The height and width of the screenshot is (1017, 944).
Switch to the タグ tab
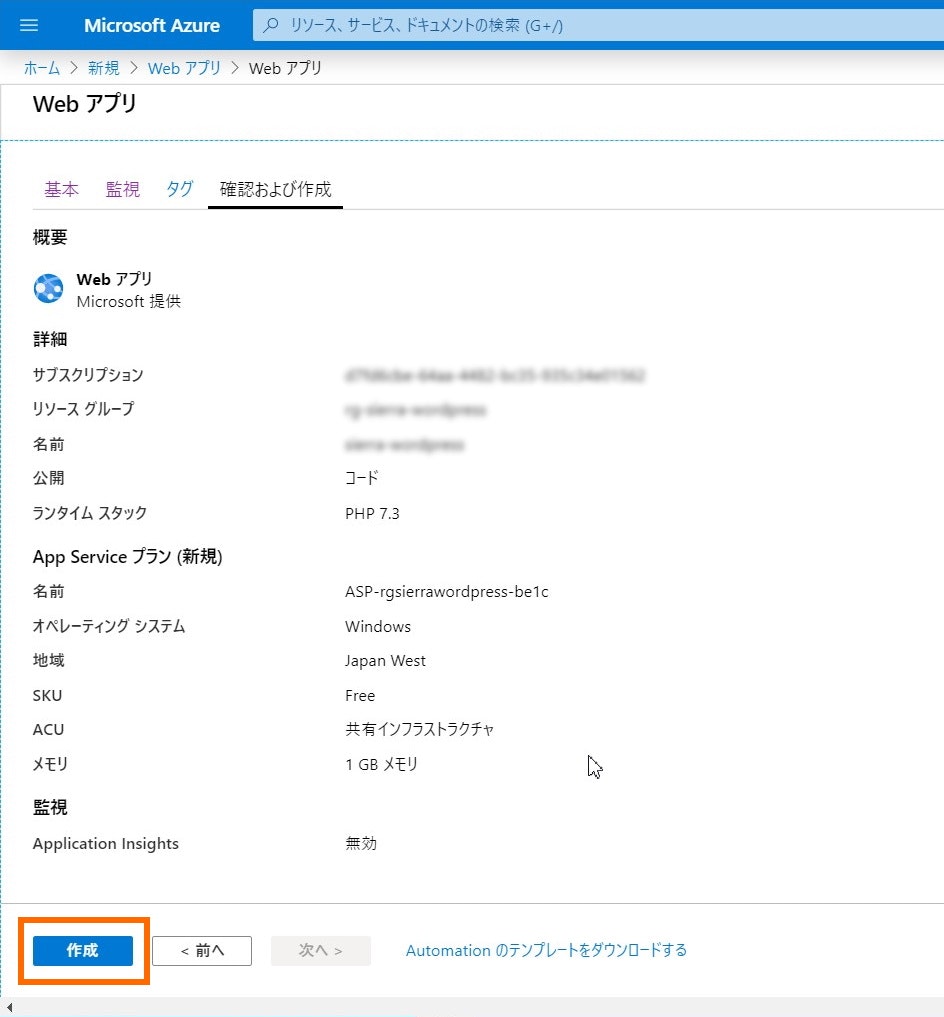pos(180,189)
